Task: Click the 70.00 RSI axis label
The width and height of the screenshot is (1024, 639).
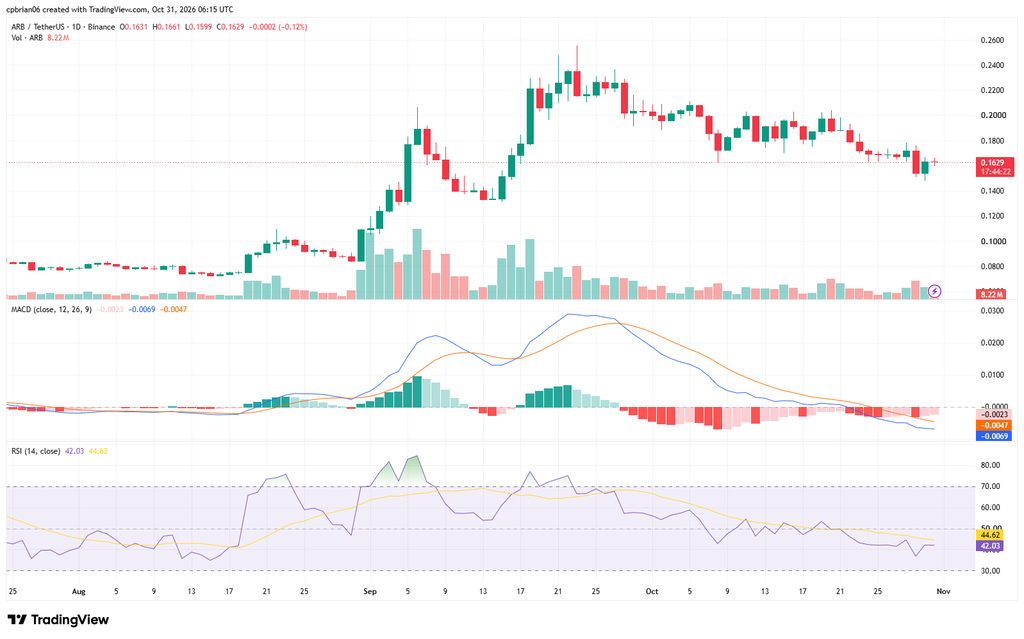Action: (x=991, y=486)
